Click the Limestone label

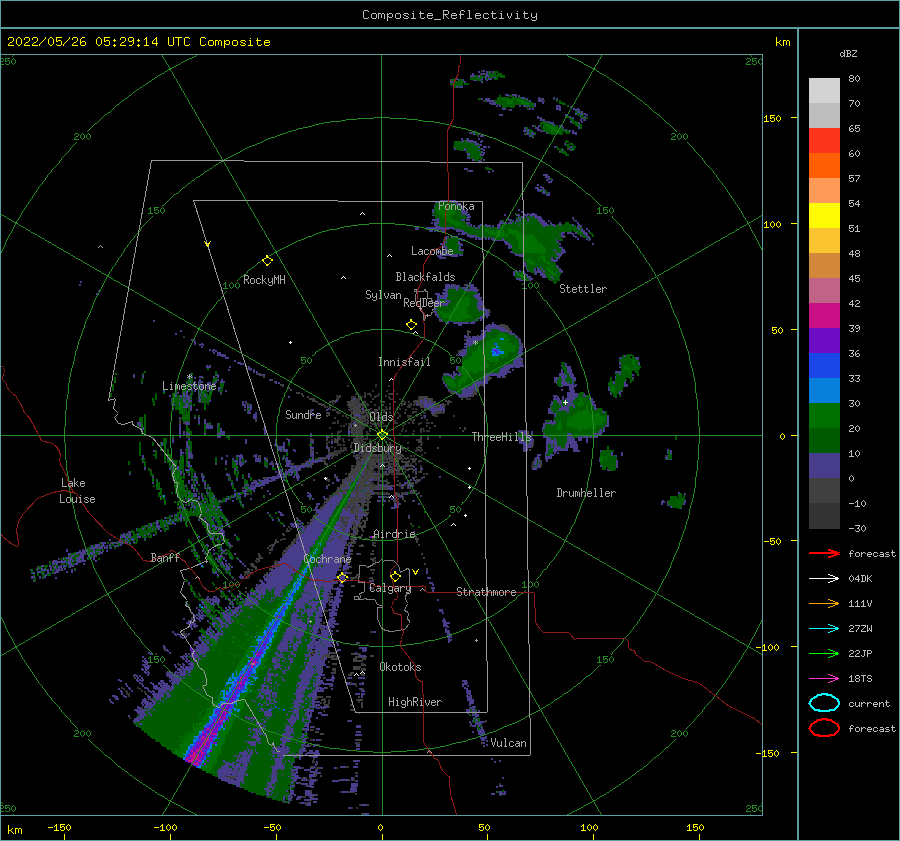[x=189, y=386]
